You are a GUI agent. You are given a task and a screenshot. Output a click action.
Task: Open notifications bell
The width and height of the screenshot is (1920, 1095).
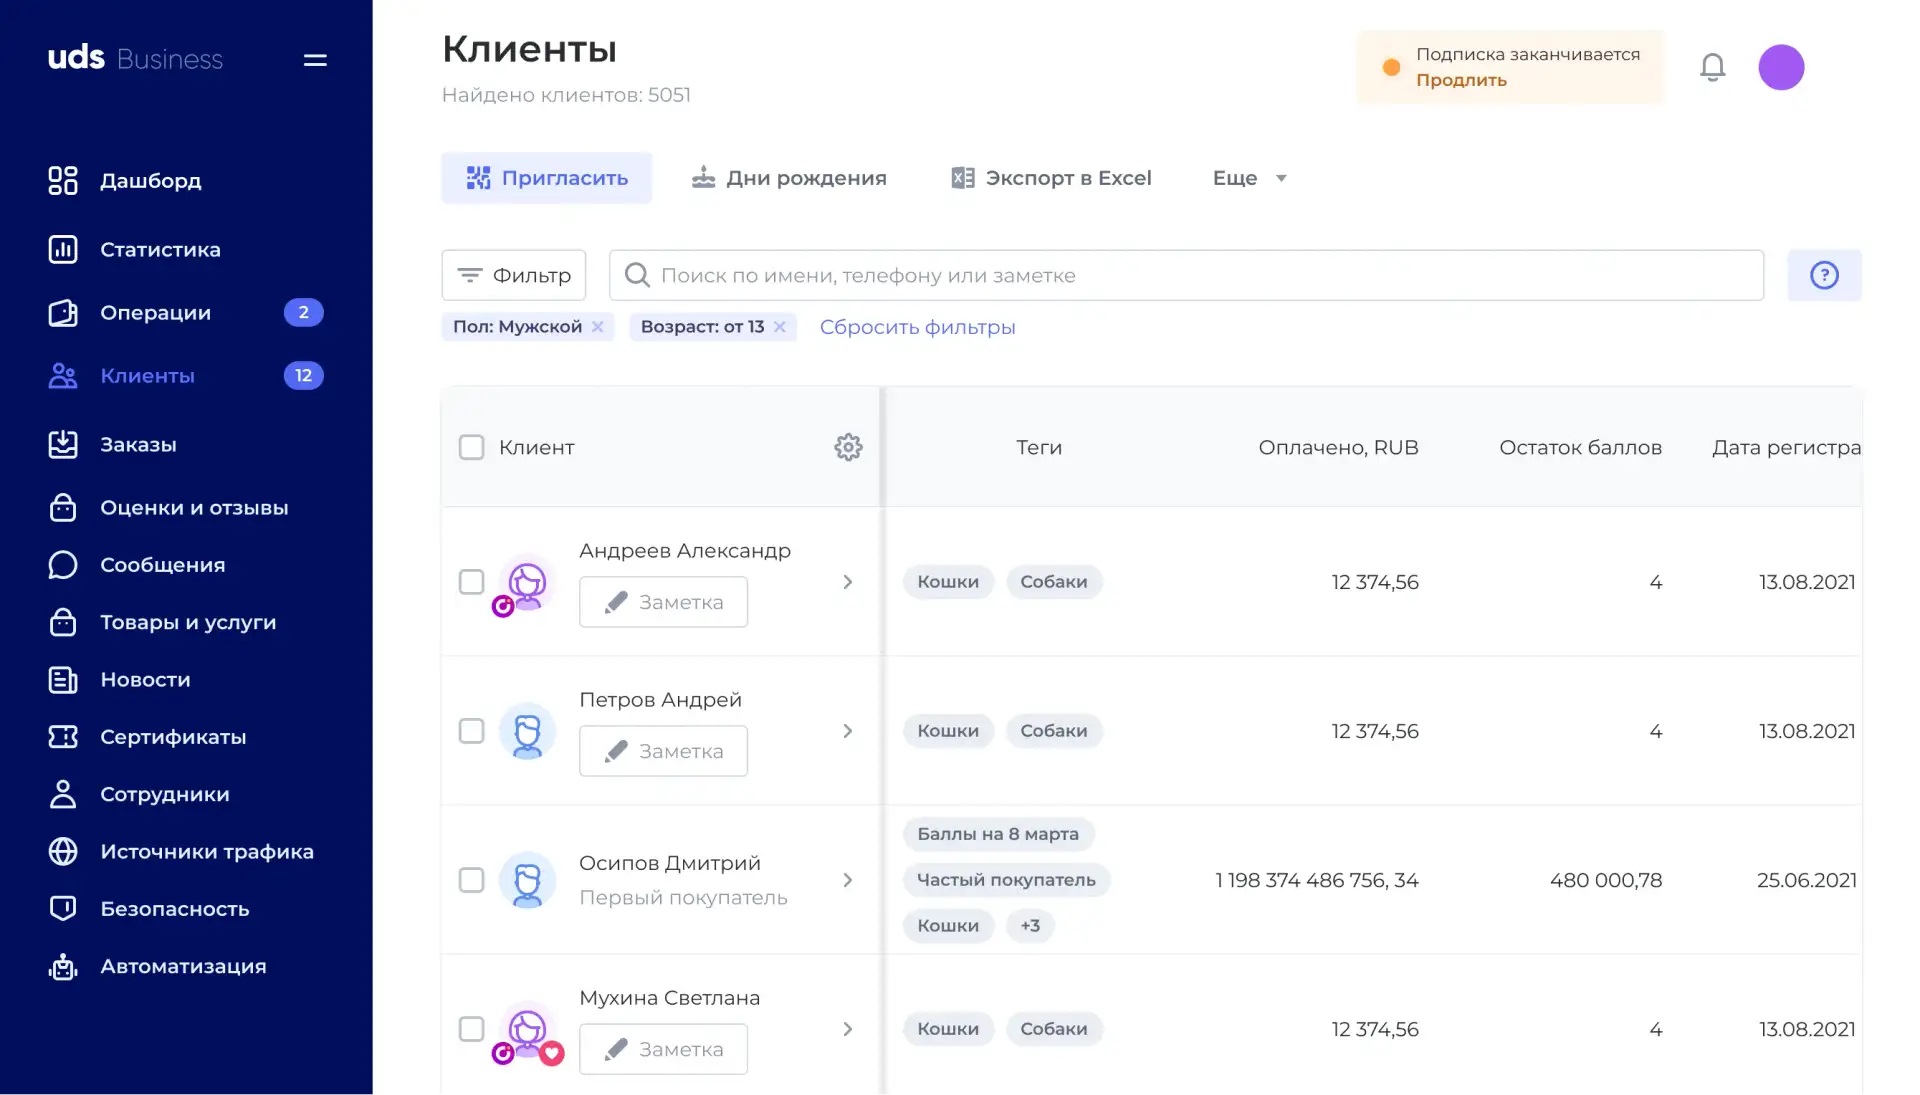(1712, 67)
